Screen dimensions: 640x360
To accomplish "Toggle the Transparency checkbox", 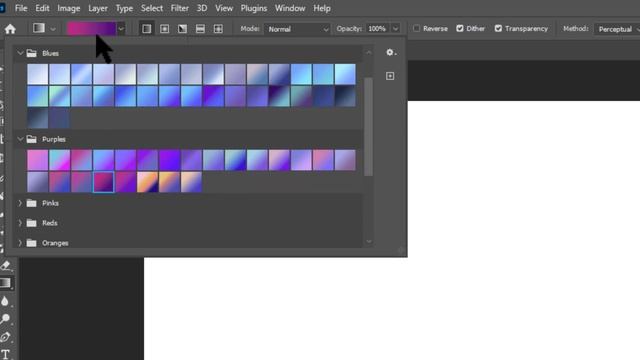I will (x=498, y=29).
